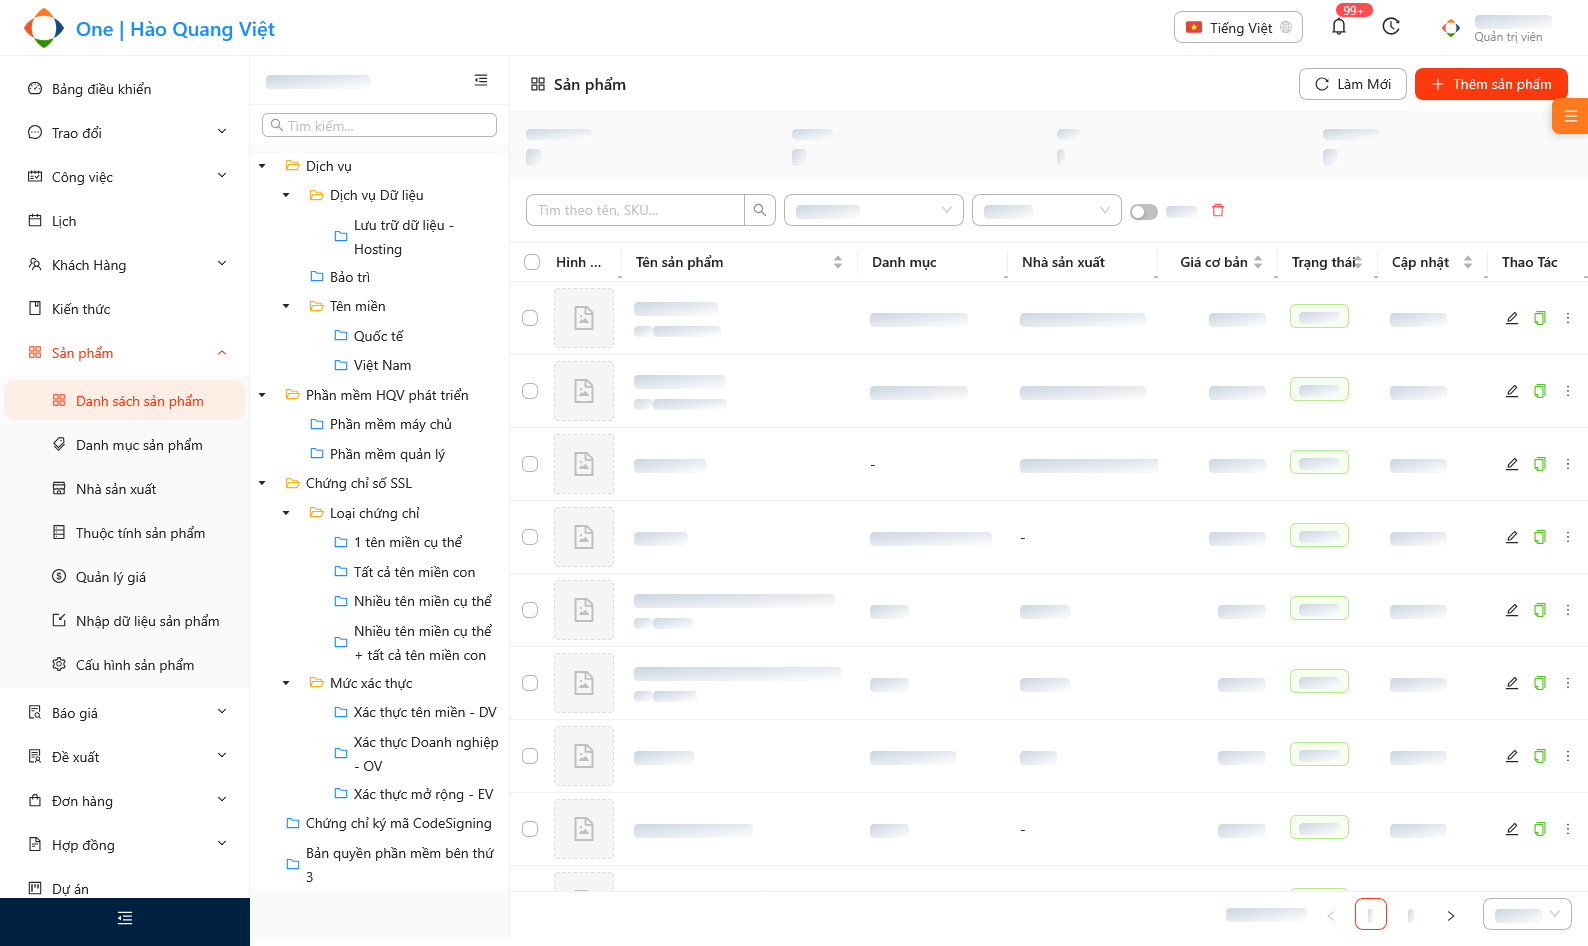Open the Quản trị viên user profile
The image size is (1588, 946).
pyautogui.click(x=1496, y=28)
